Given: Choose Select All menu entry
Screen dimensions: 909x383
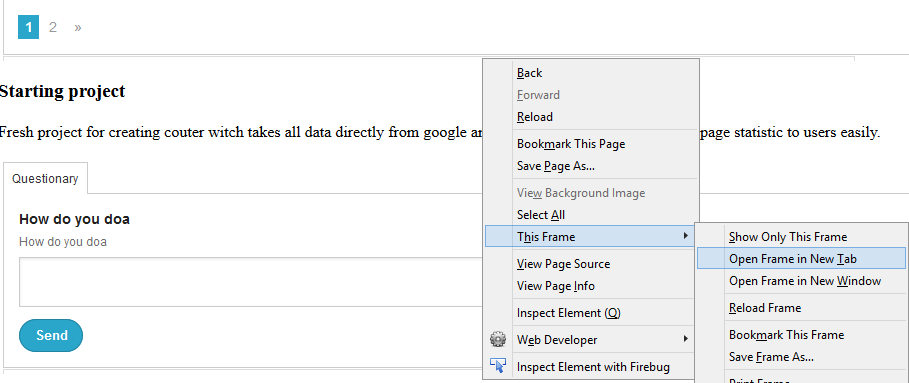Looking at the screenshot, I should pyautogui.click(x=591, y=215).
